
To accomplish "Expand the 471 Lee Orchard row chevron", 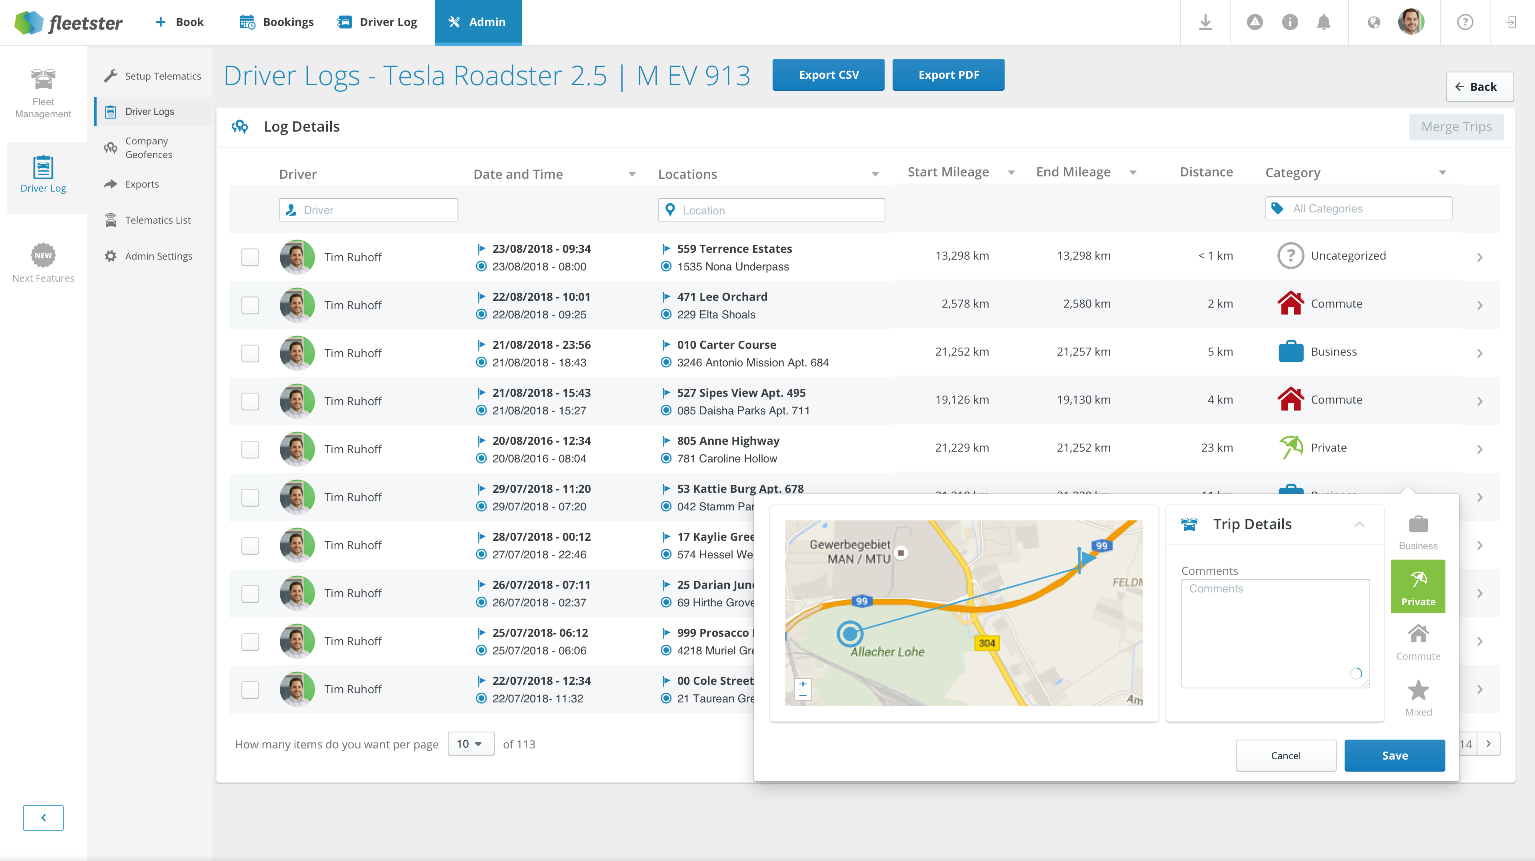I will pyautogui.click(x=1480, y=305).
